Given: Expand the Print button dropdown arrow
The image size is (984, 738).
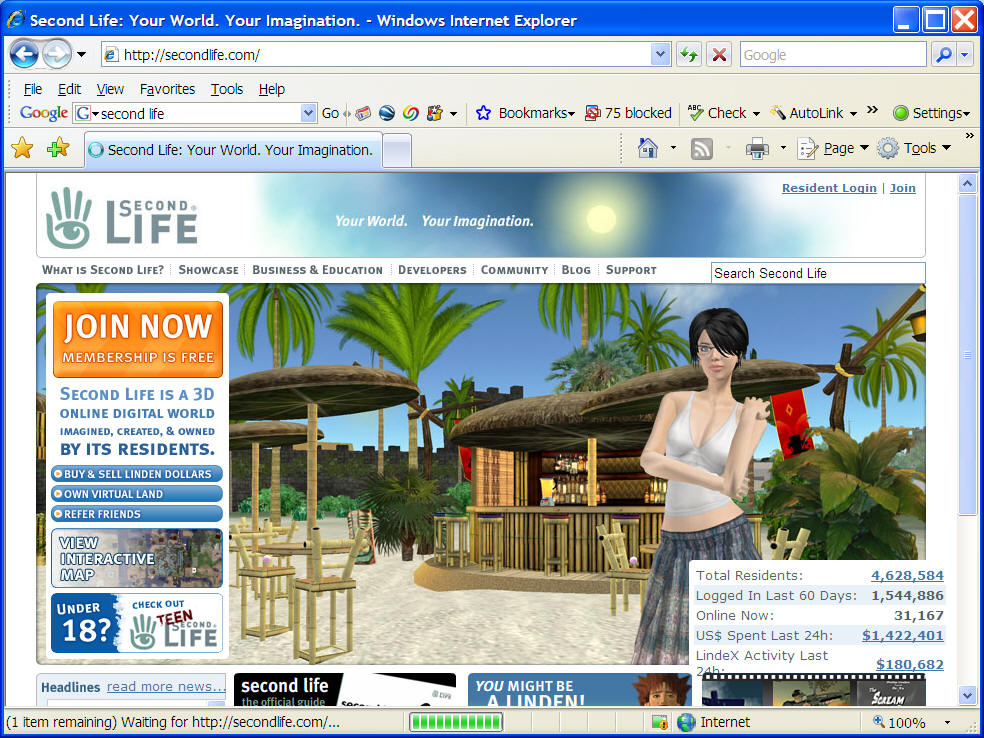Looking at the screenshot, I should [x=783, y=148].
